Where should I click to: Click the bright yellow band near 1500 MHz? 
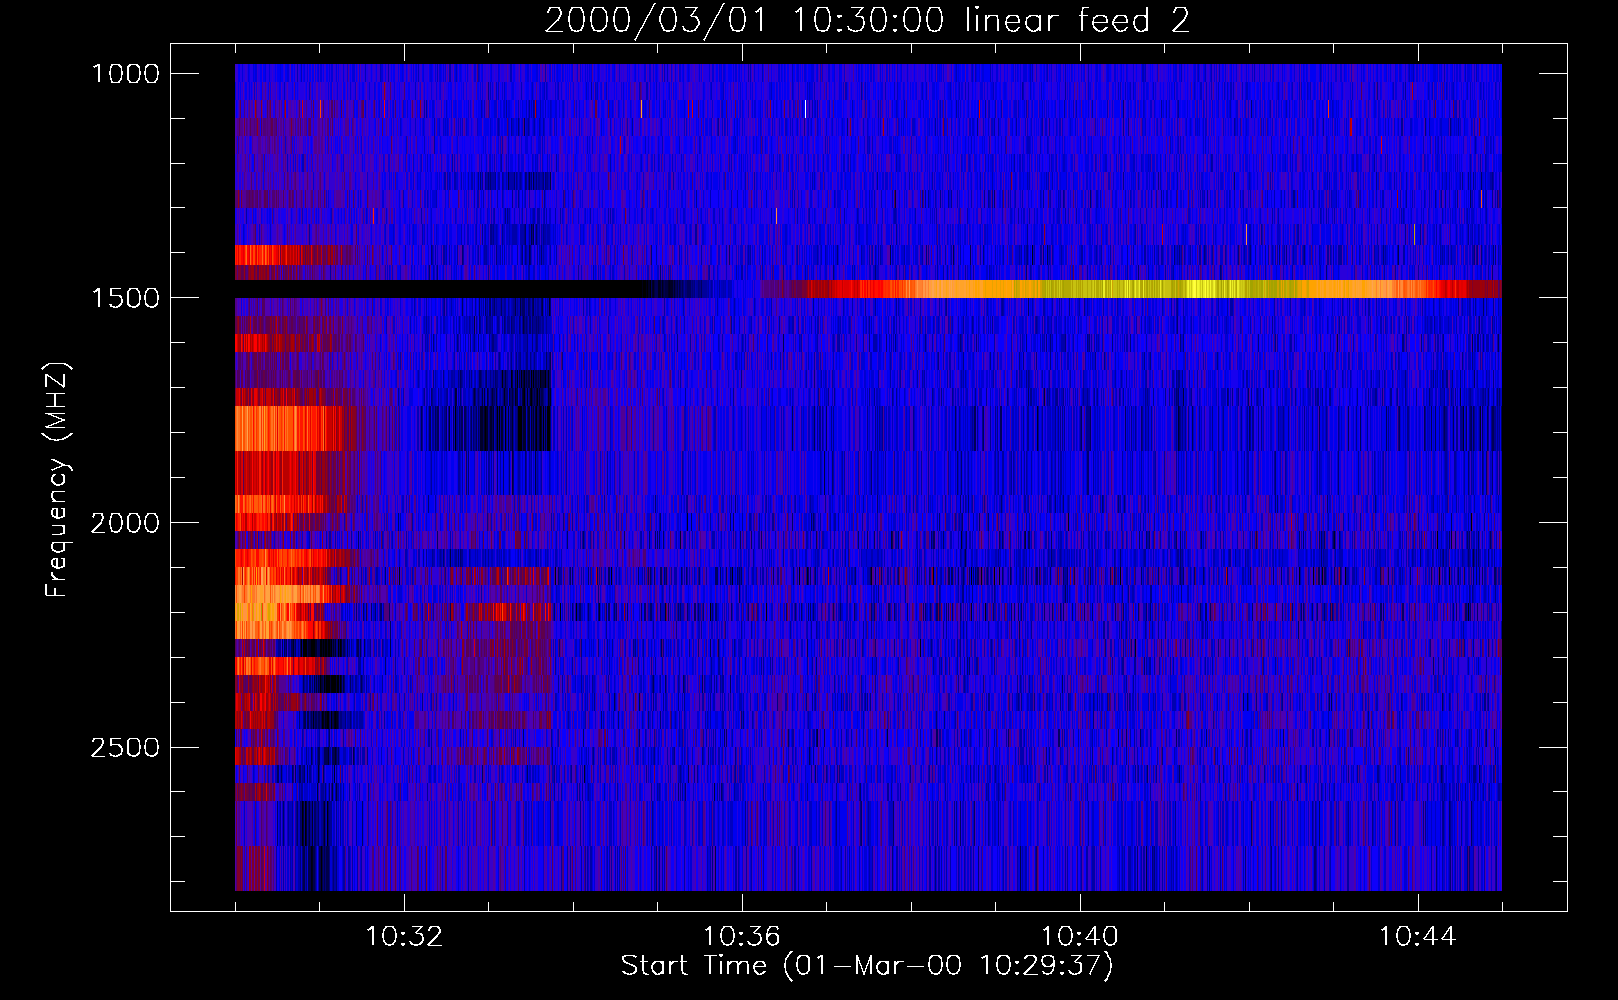[x=1150, y=289]
